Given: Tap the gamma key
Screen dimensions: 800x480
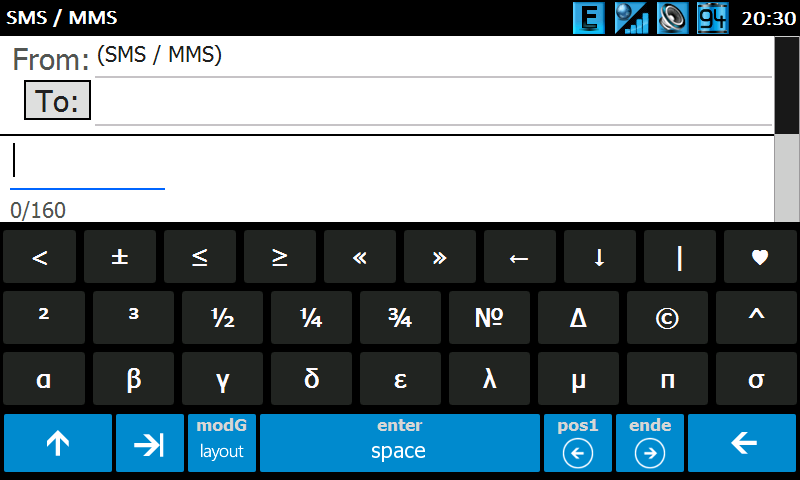Looking at the screenshot, I should 222,378.
